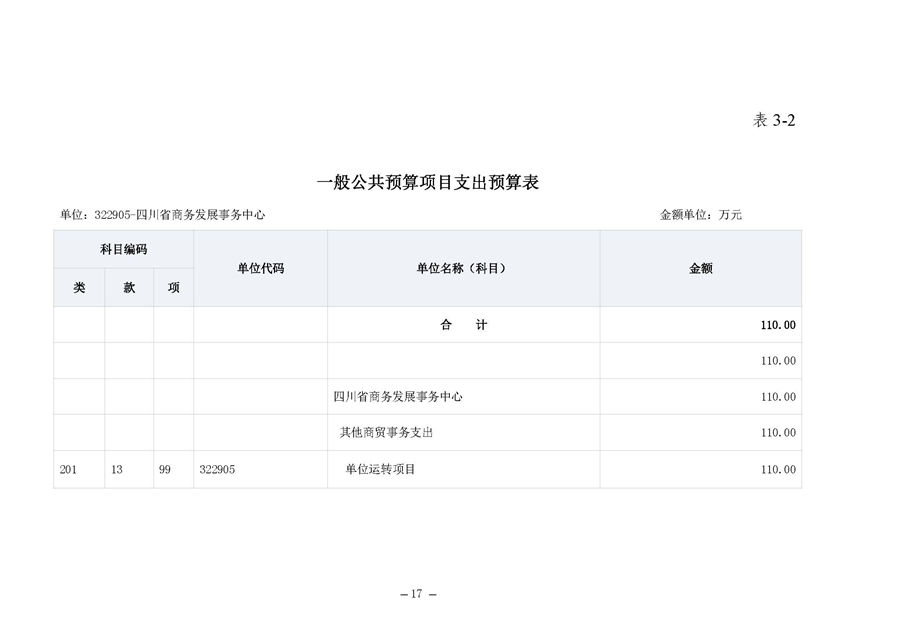
Task: Click the 其他商贸事务支出 row
Action: [391, 433]
